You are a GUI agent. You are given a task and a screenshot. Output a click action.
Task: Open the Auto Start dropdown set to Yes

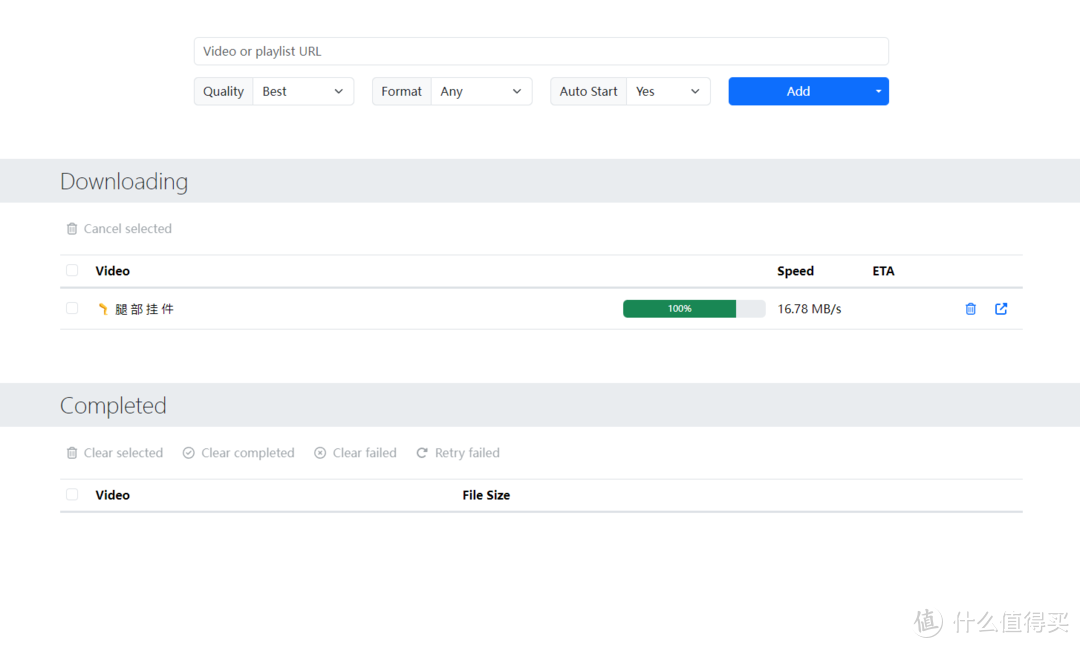[x=668, y=91]
